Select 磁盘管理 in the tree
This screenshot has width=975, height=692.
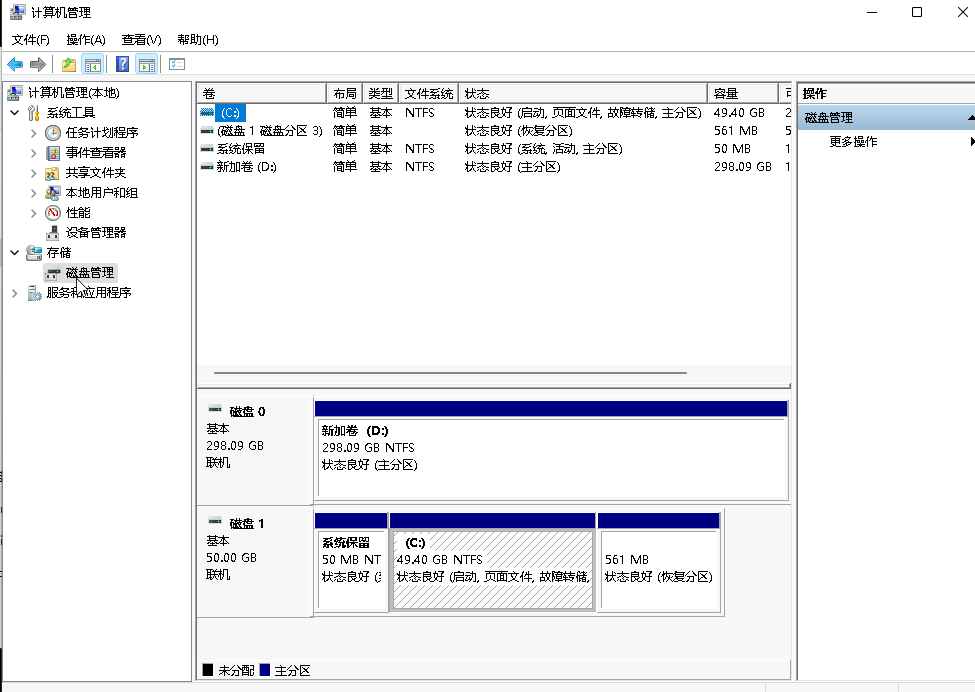coord(90,273)
